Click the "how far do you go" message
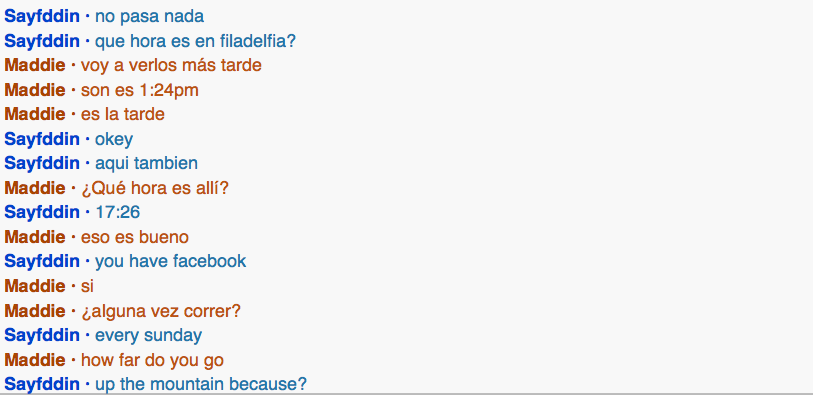 [x=152, y=360]
